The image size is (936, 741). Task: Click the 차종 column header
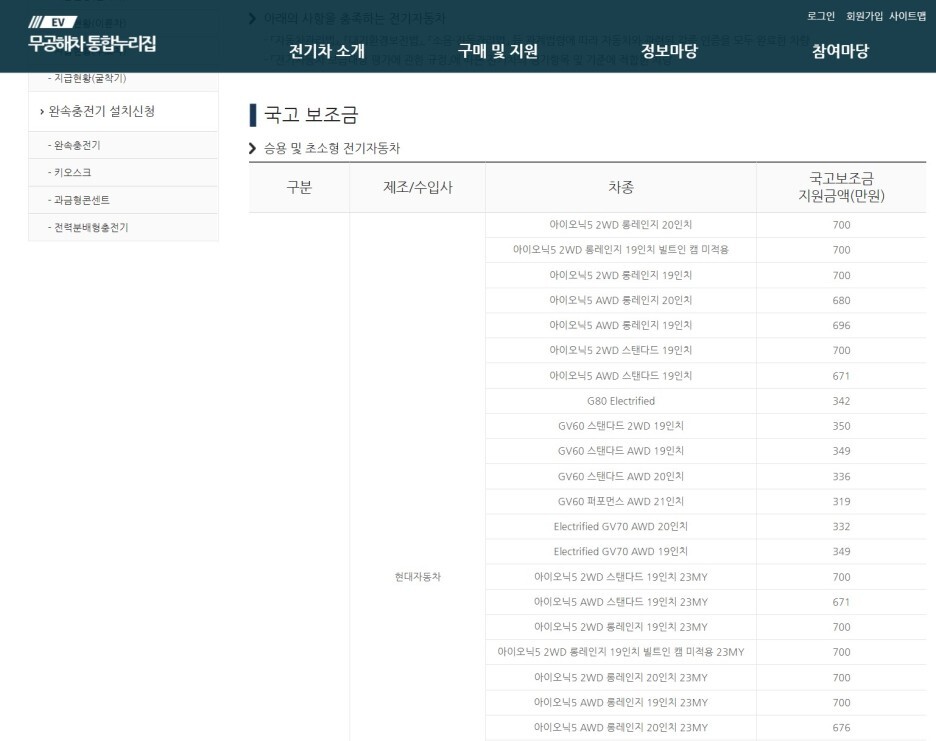pyautogui.click(x=621, y=187)
